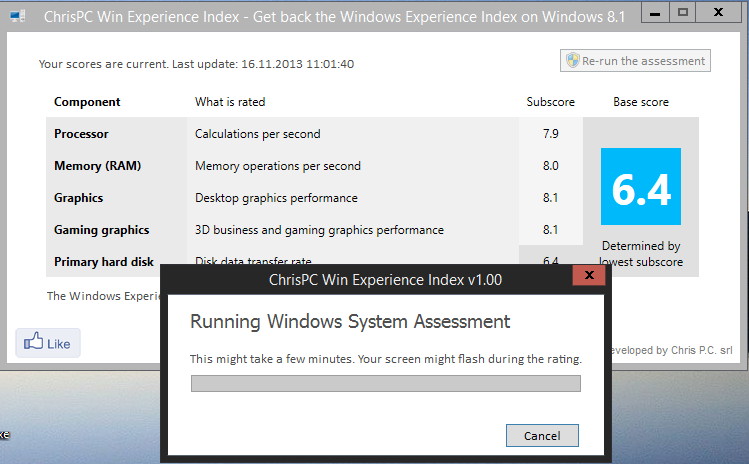Maximize the ChrisPC main window
The image size is (749, 464).
point(683,13)
